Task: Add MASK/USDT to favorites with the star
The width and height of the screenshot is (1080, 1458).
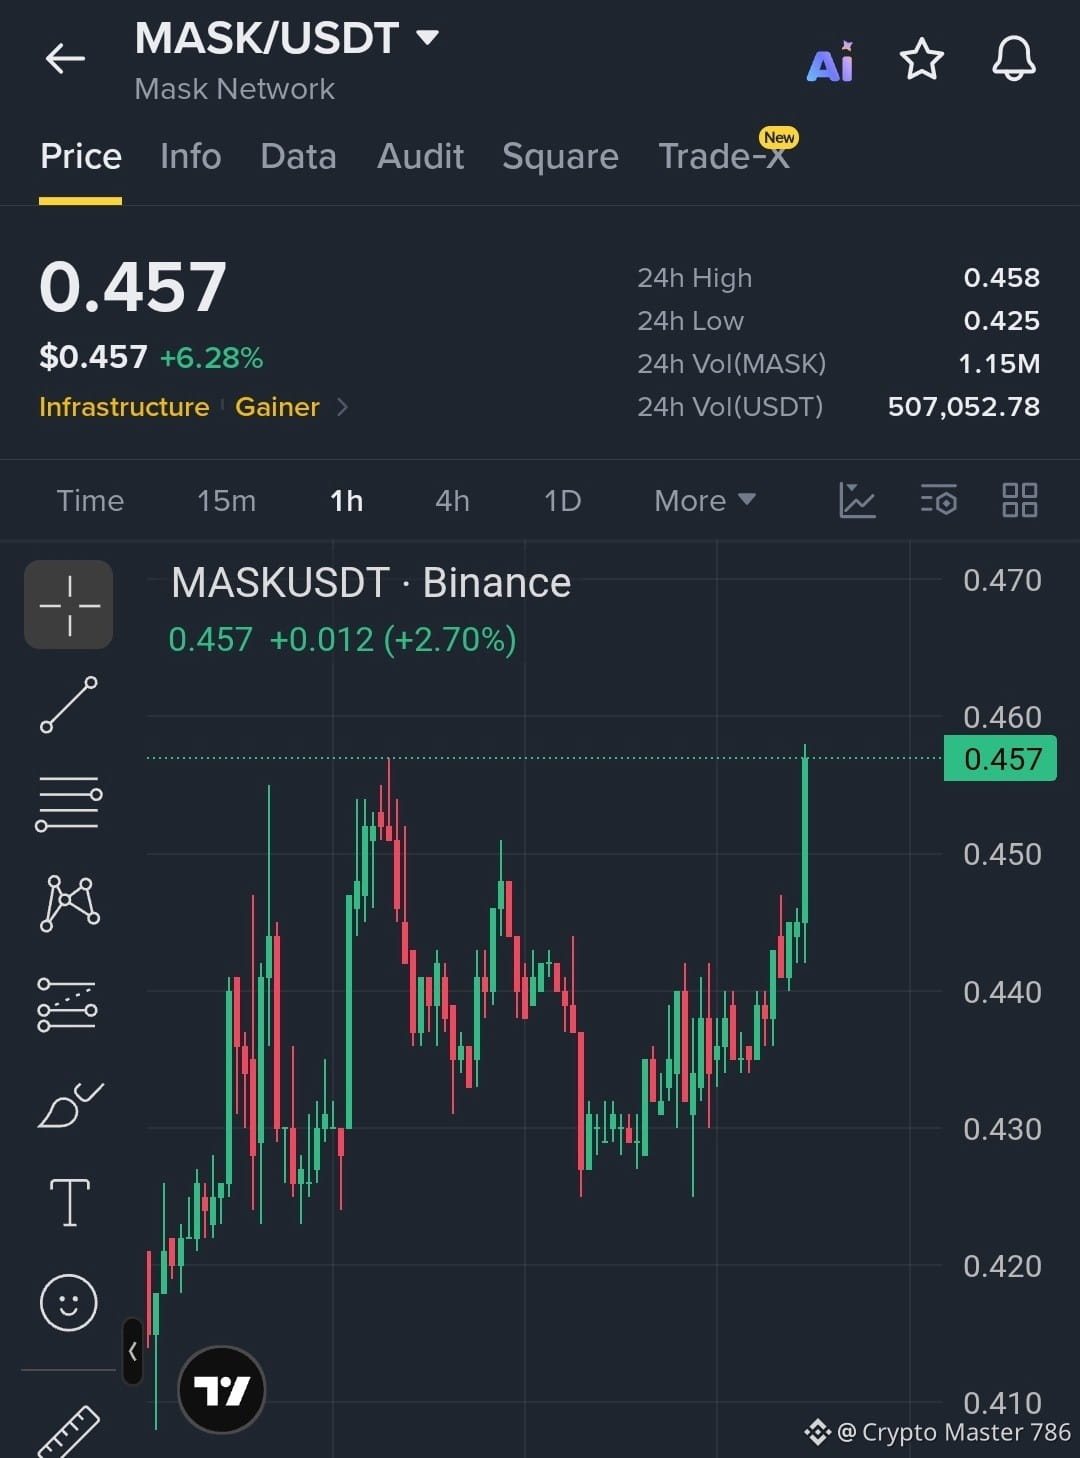Action: [x=921, y=59]
